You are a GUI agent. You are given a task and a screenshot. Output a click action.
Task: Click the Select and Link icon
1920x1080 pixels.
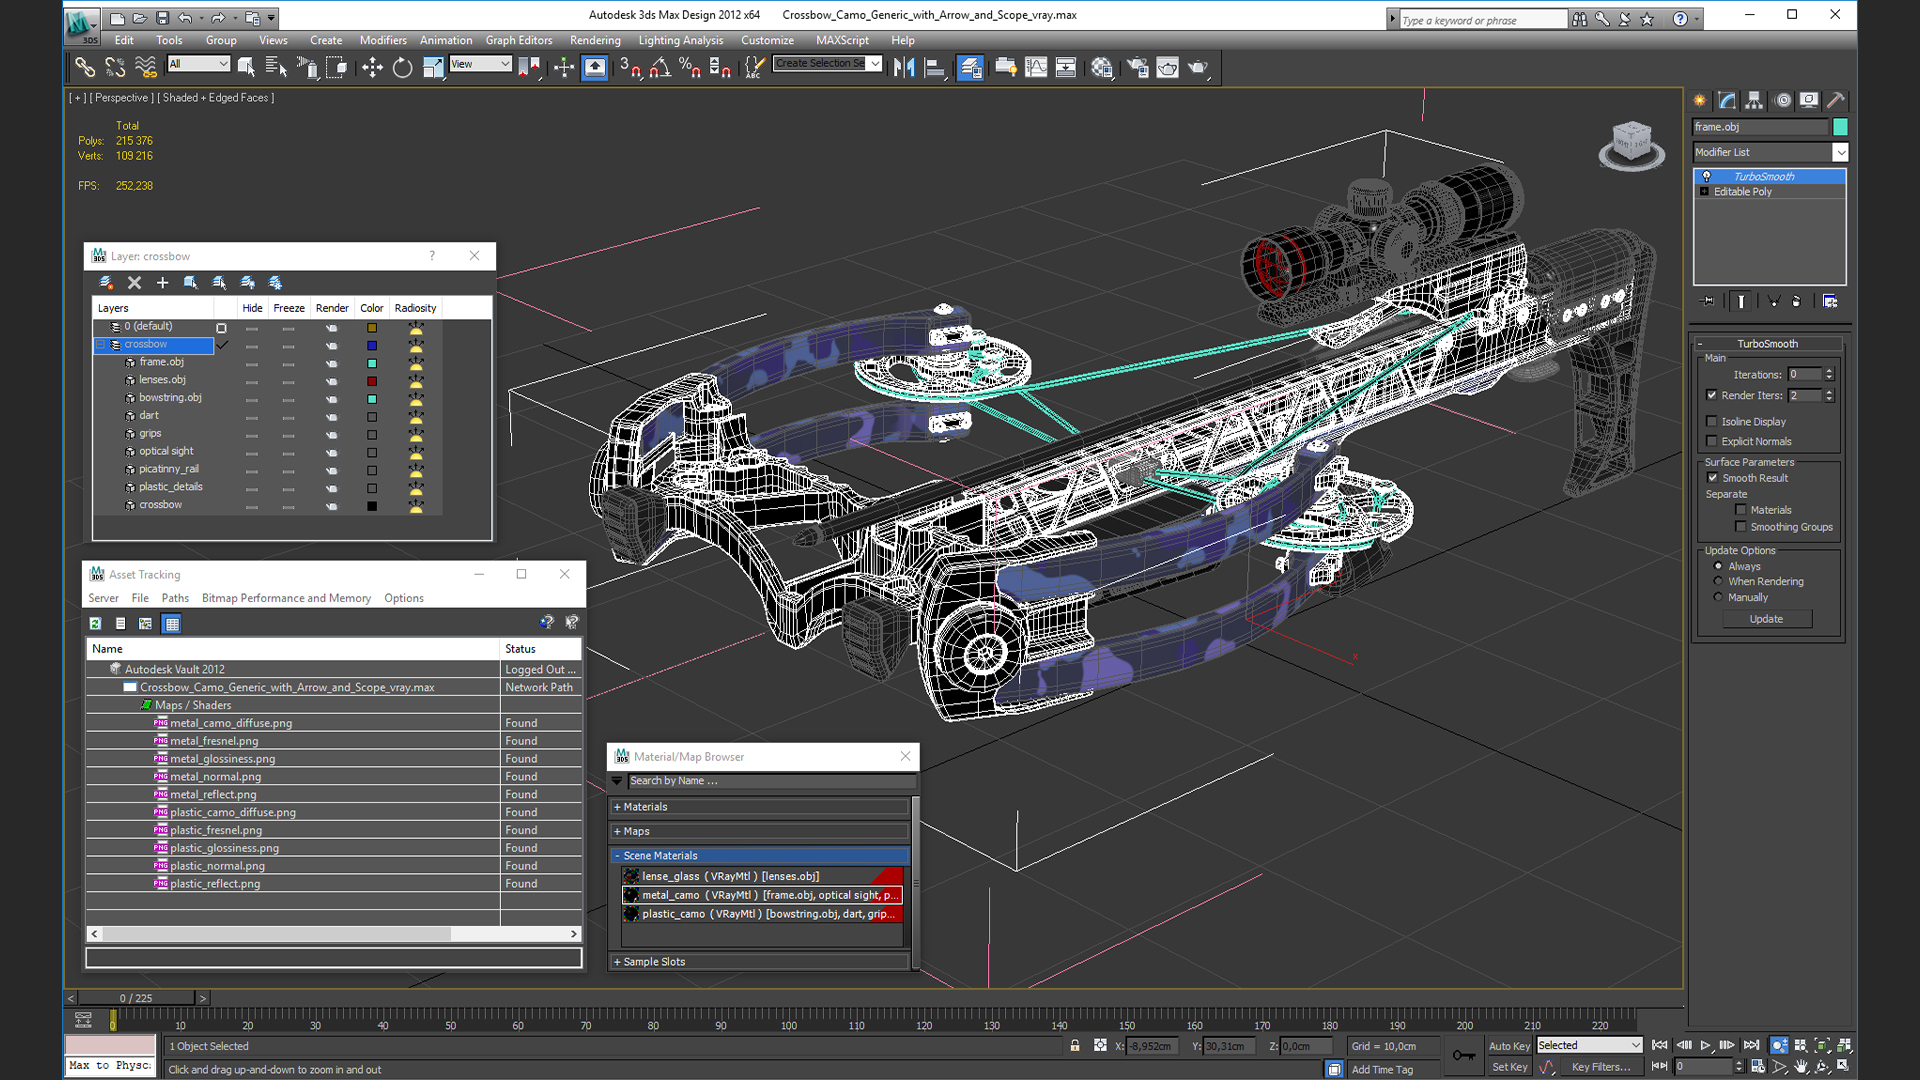click(85, 67)
